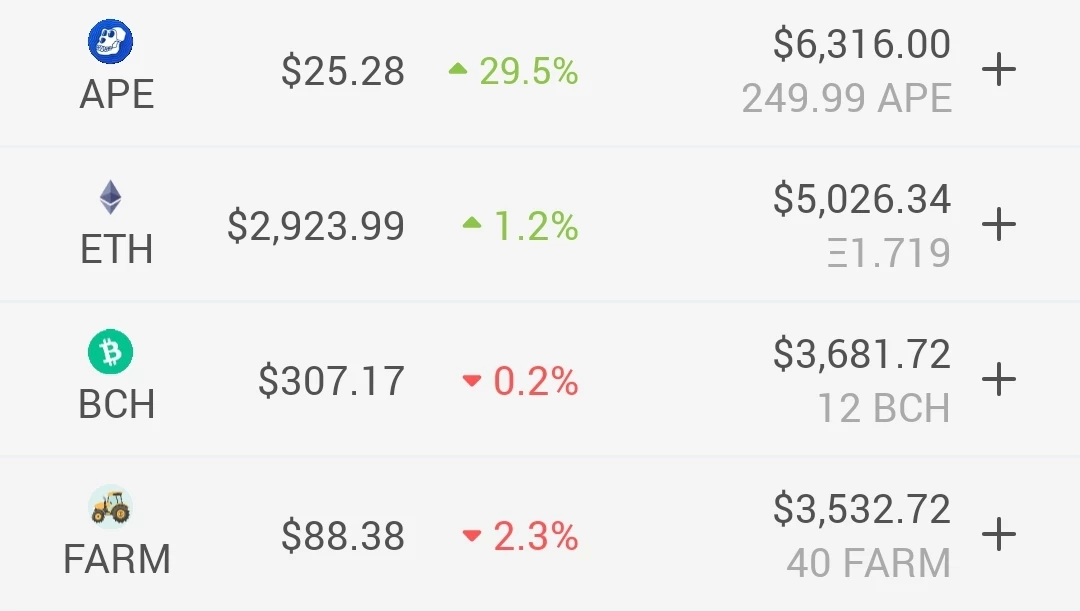Click the FARM tractor logo icon

(110, 507)
